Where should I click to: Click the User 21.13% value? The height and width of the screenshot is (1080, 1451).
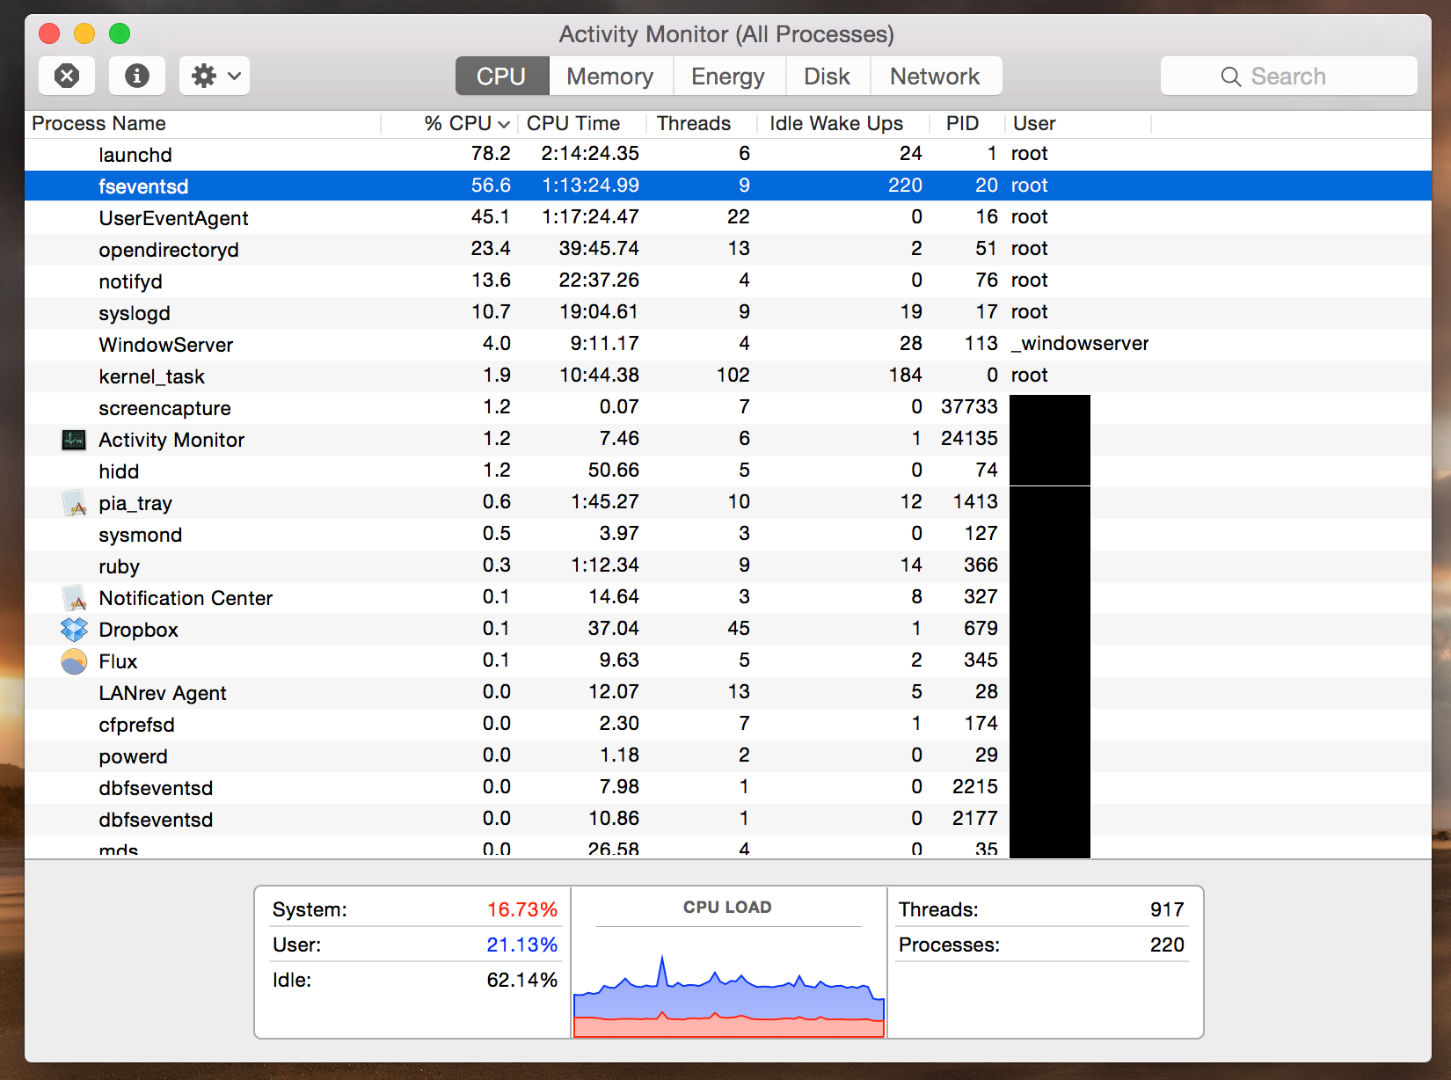(x=522, y=945)
